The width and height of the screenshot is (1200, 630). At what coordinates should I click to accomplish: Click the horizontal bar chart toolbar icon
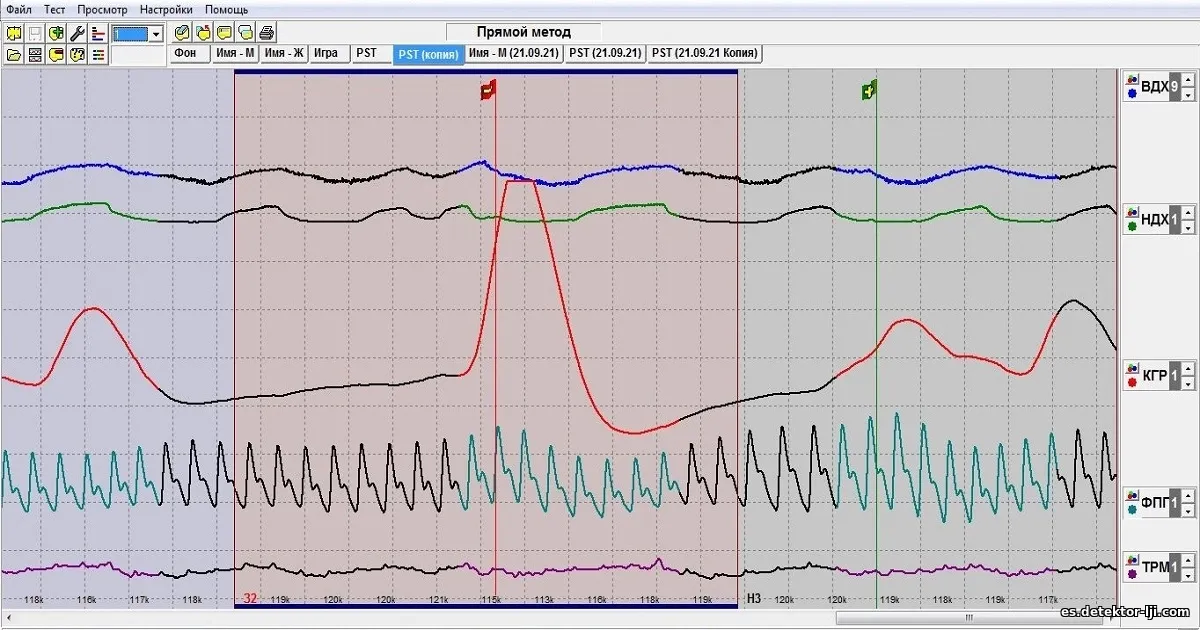97,33
